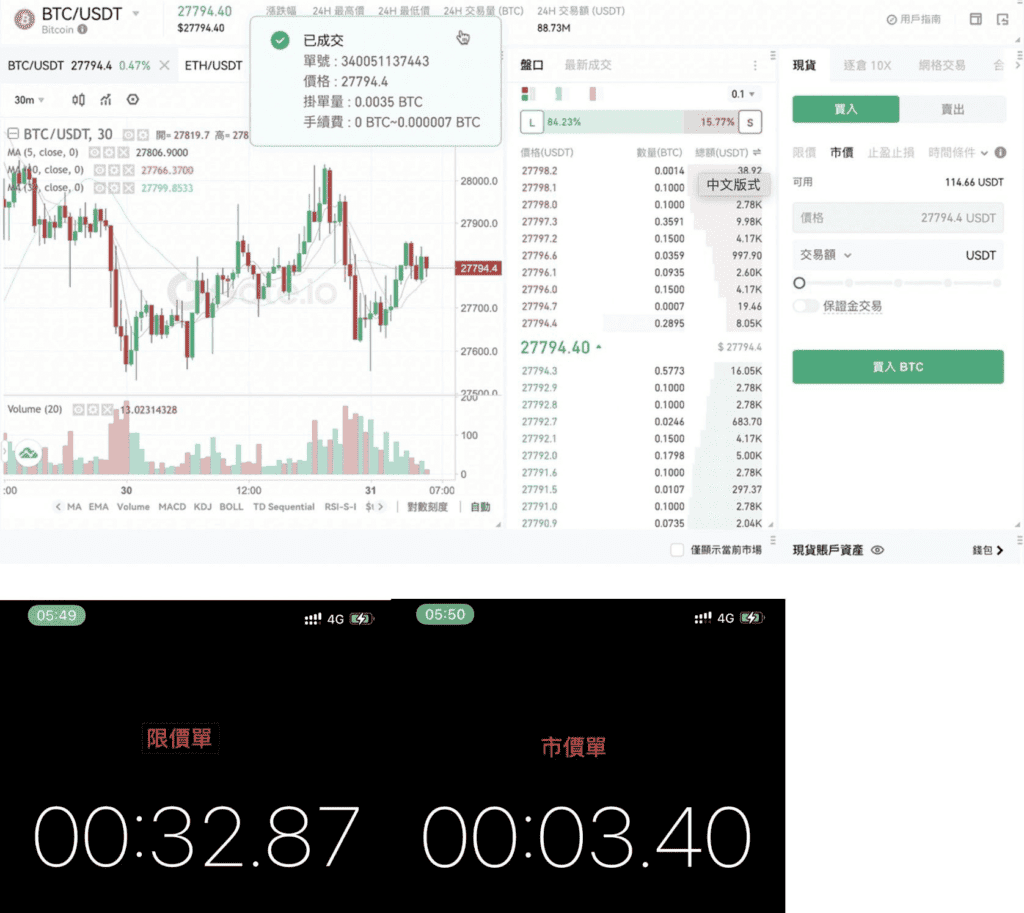Check 僅顯示當前市場 checkbox
The height and width of the screenshot is (913, 1024).
pos(677,550)
